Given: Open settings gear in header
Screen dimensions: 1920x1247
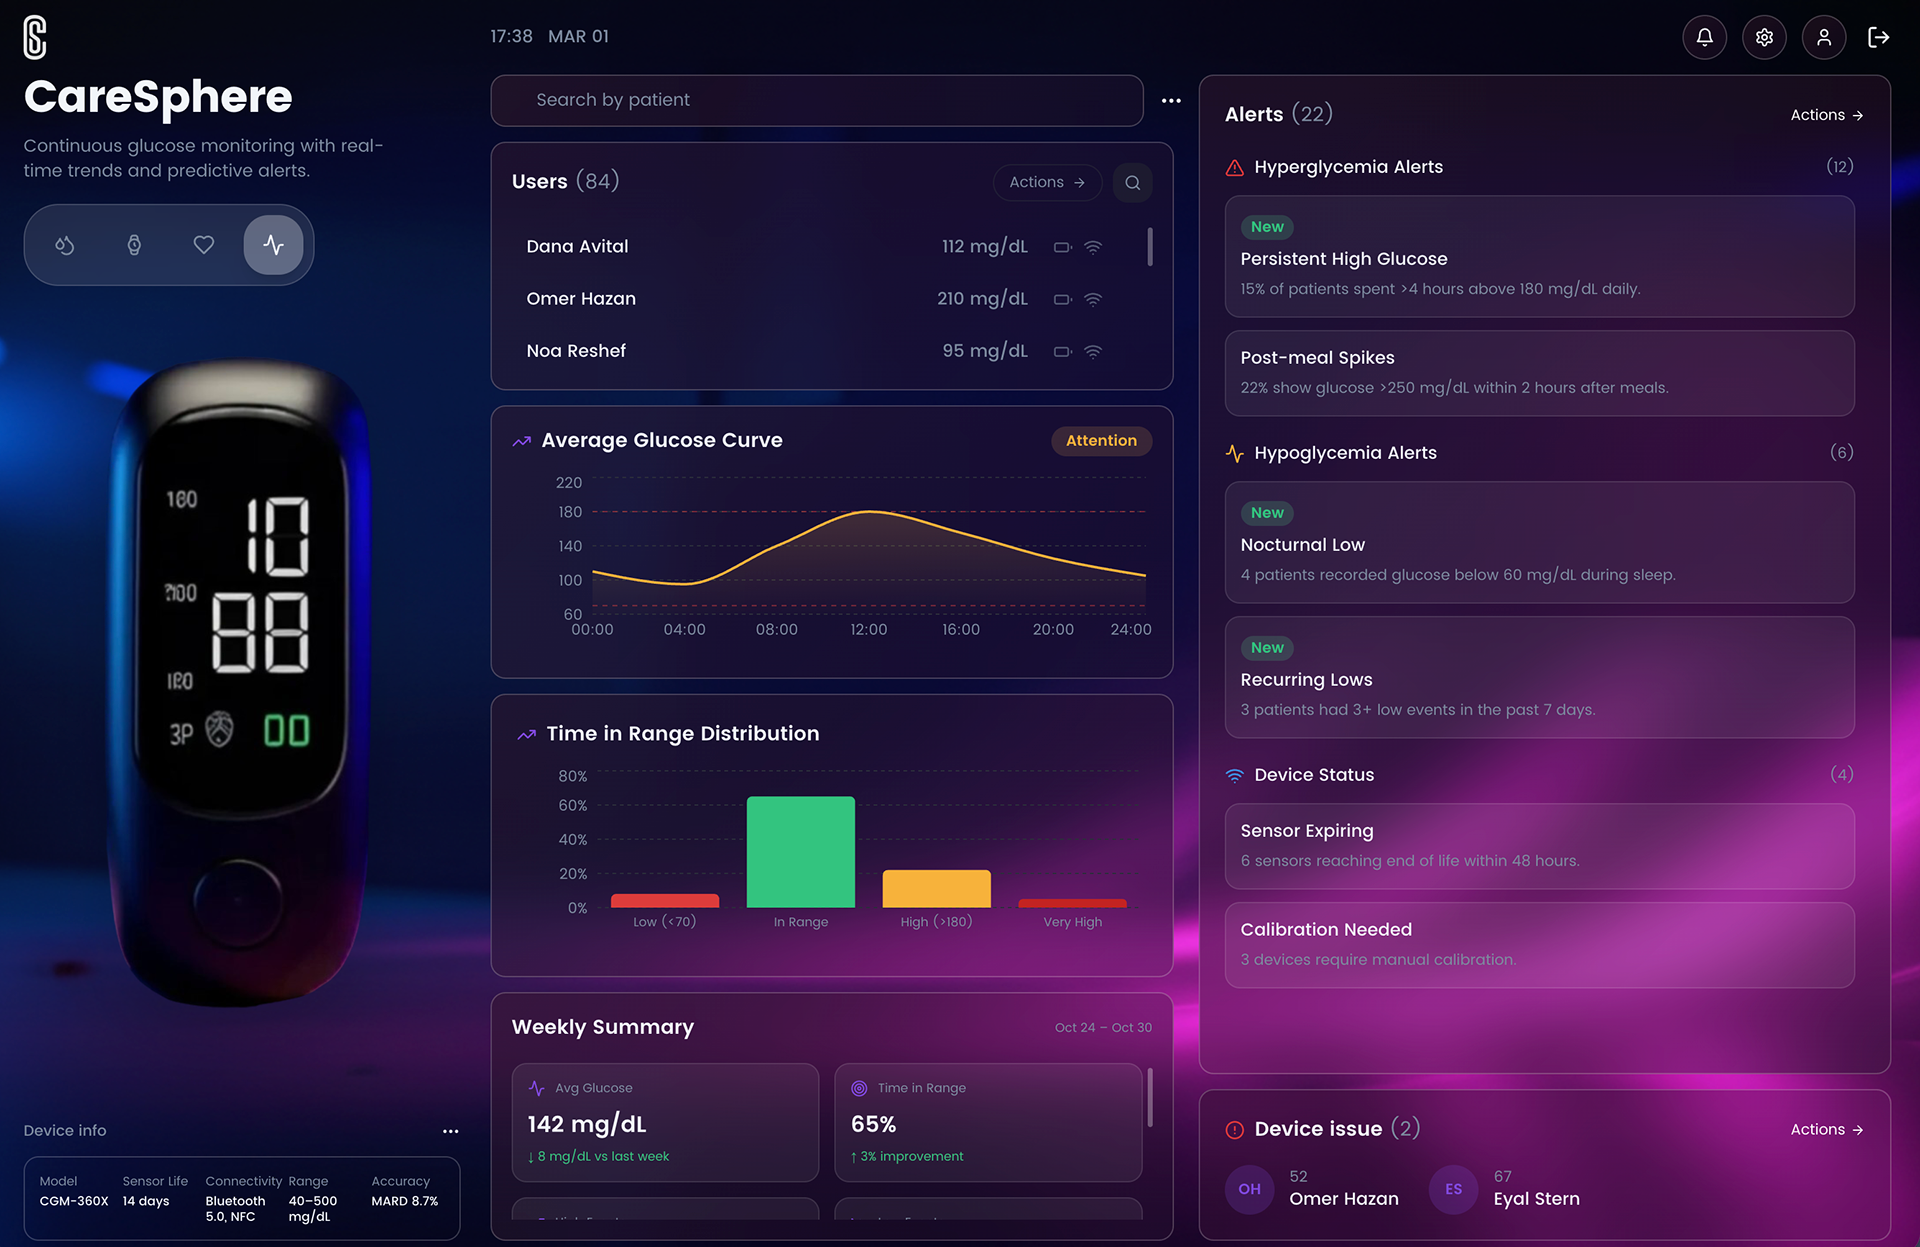Looking at the screenshot, I should point(1764,38).
